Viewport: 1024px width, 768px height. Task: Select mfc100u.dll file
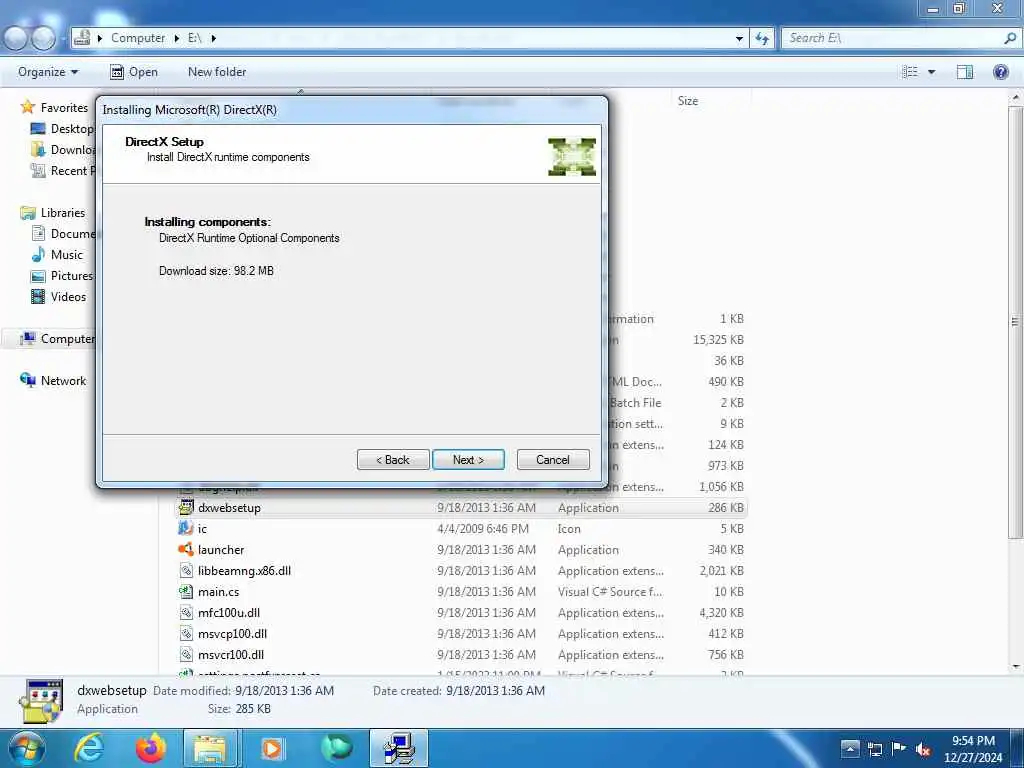pyautogui.click(x=460, y=613)
